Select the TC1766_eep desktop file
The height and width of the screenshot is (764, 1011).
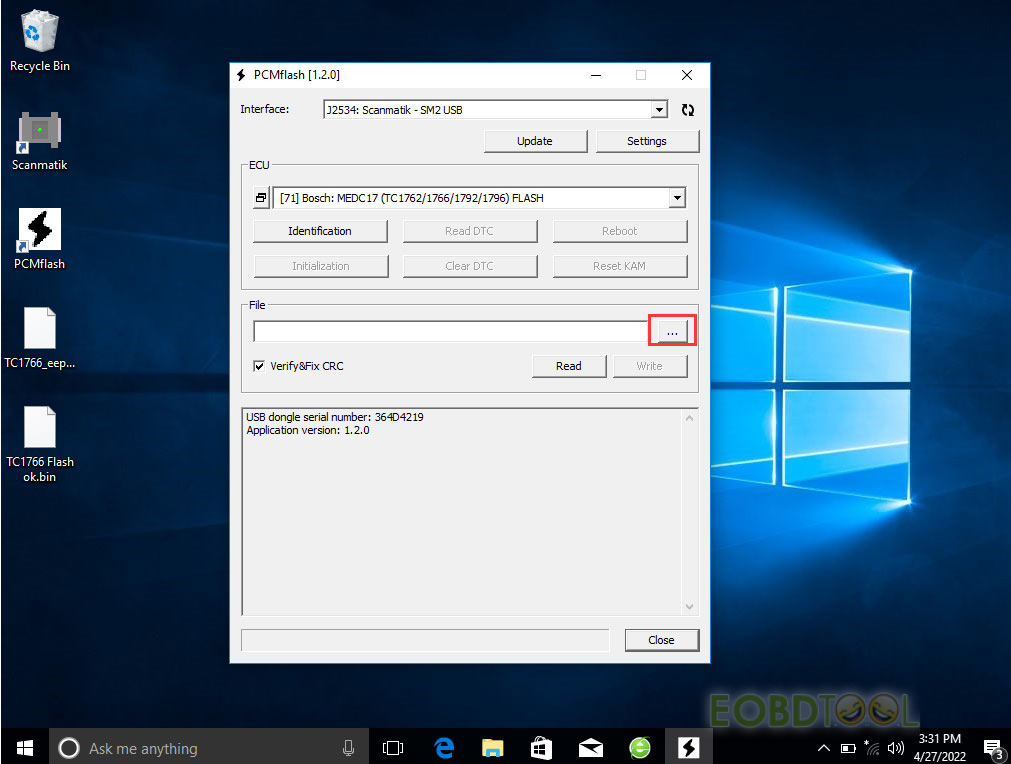pyautogui.click(x=39, y=329)
